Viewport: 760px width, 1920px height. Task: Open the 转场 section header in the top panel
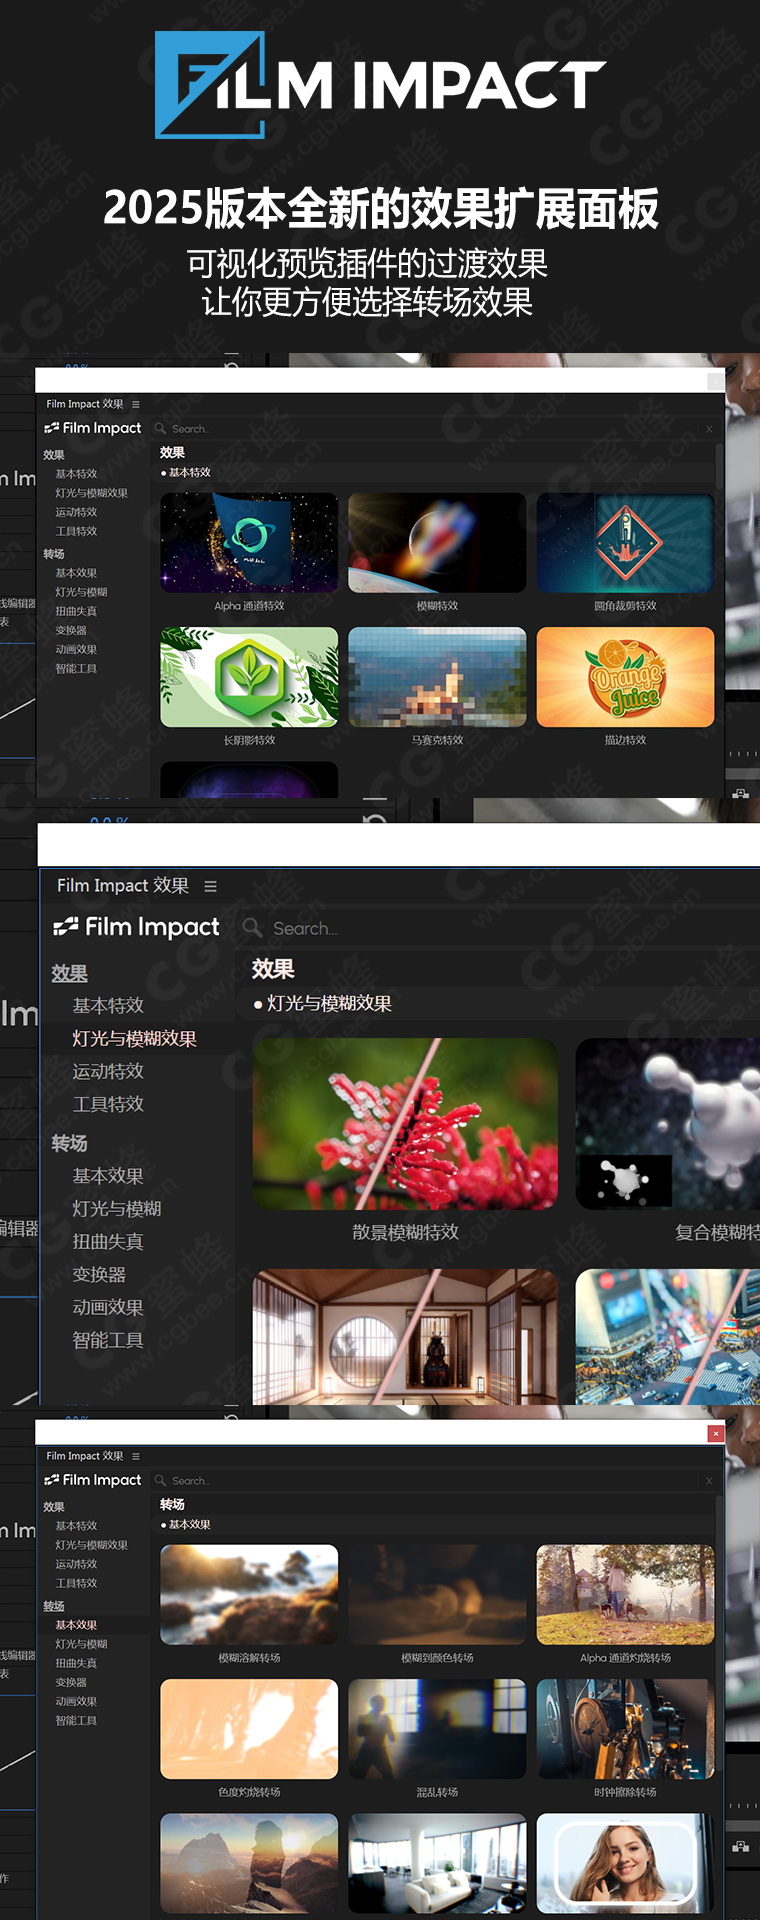54,554
